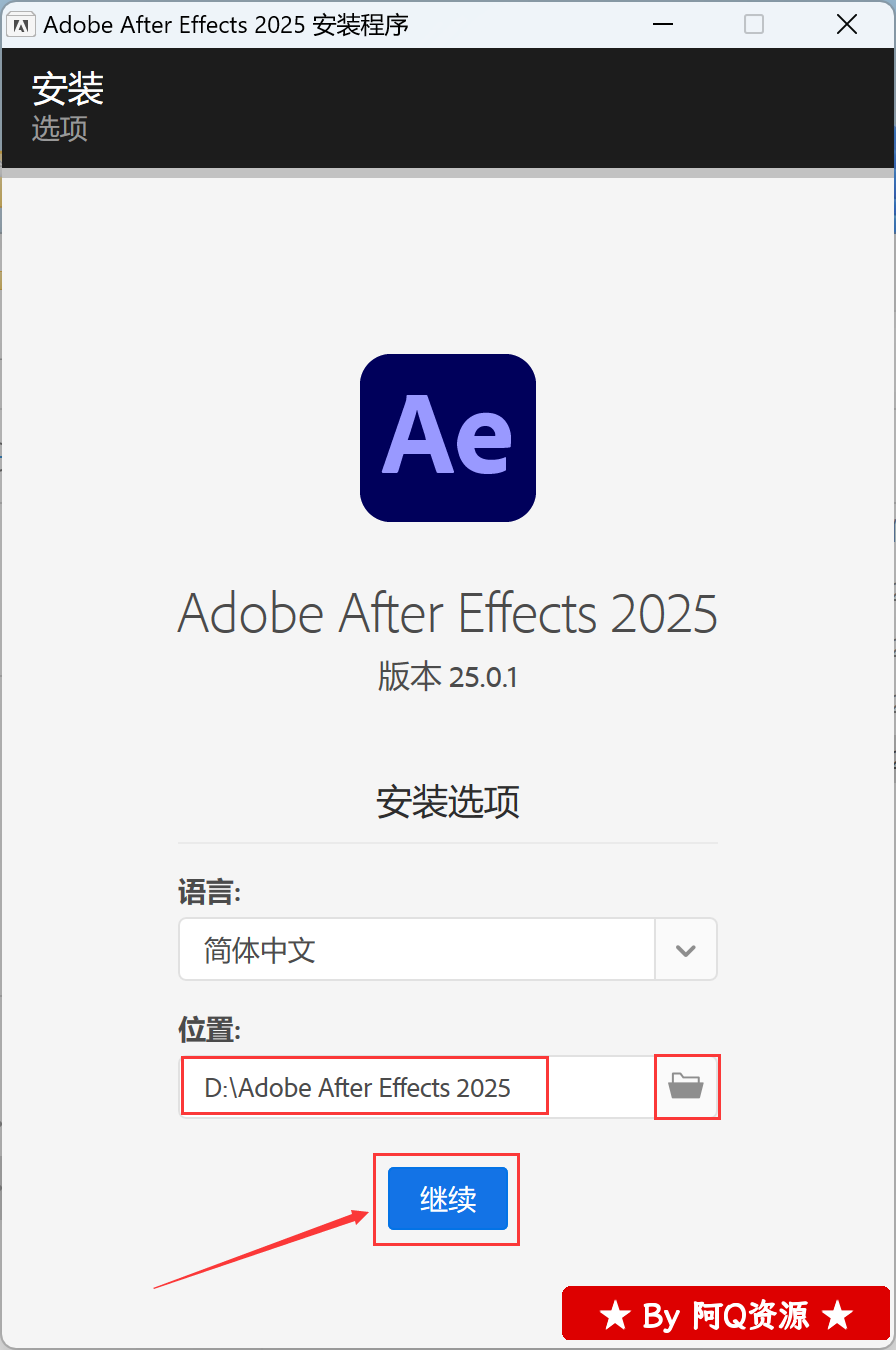The width and height of the screenshot is (896, 1350).
Task: Click the D:\Adobe After Effects 2025 path field
Action: coord(417,1087)
